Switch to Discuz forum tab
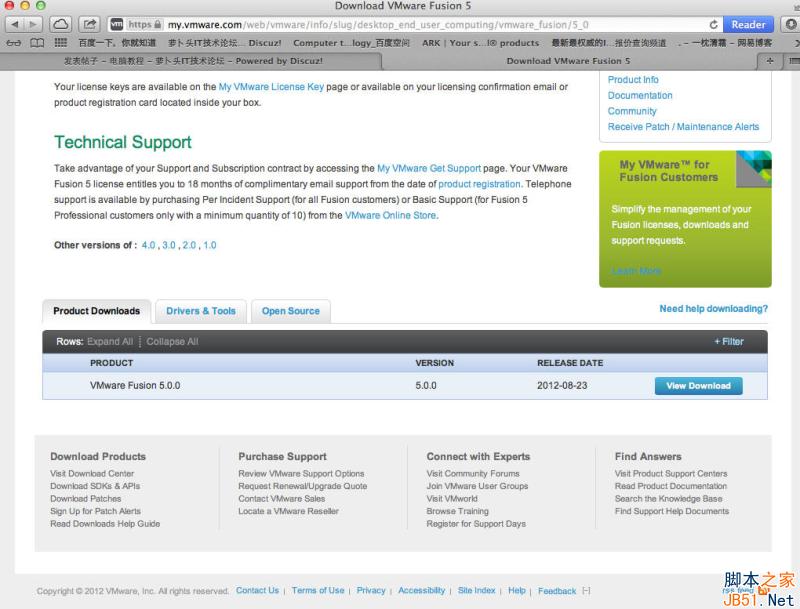 [193, 61]
